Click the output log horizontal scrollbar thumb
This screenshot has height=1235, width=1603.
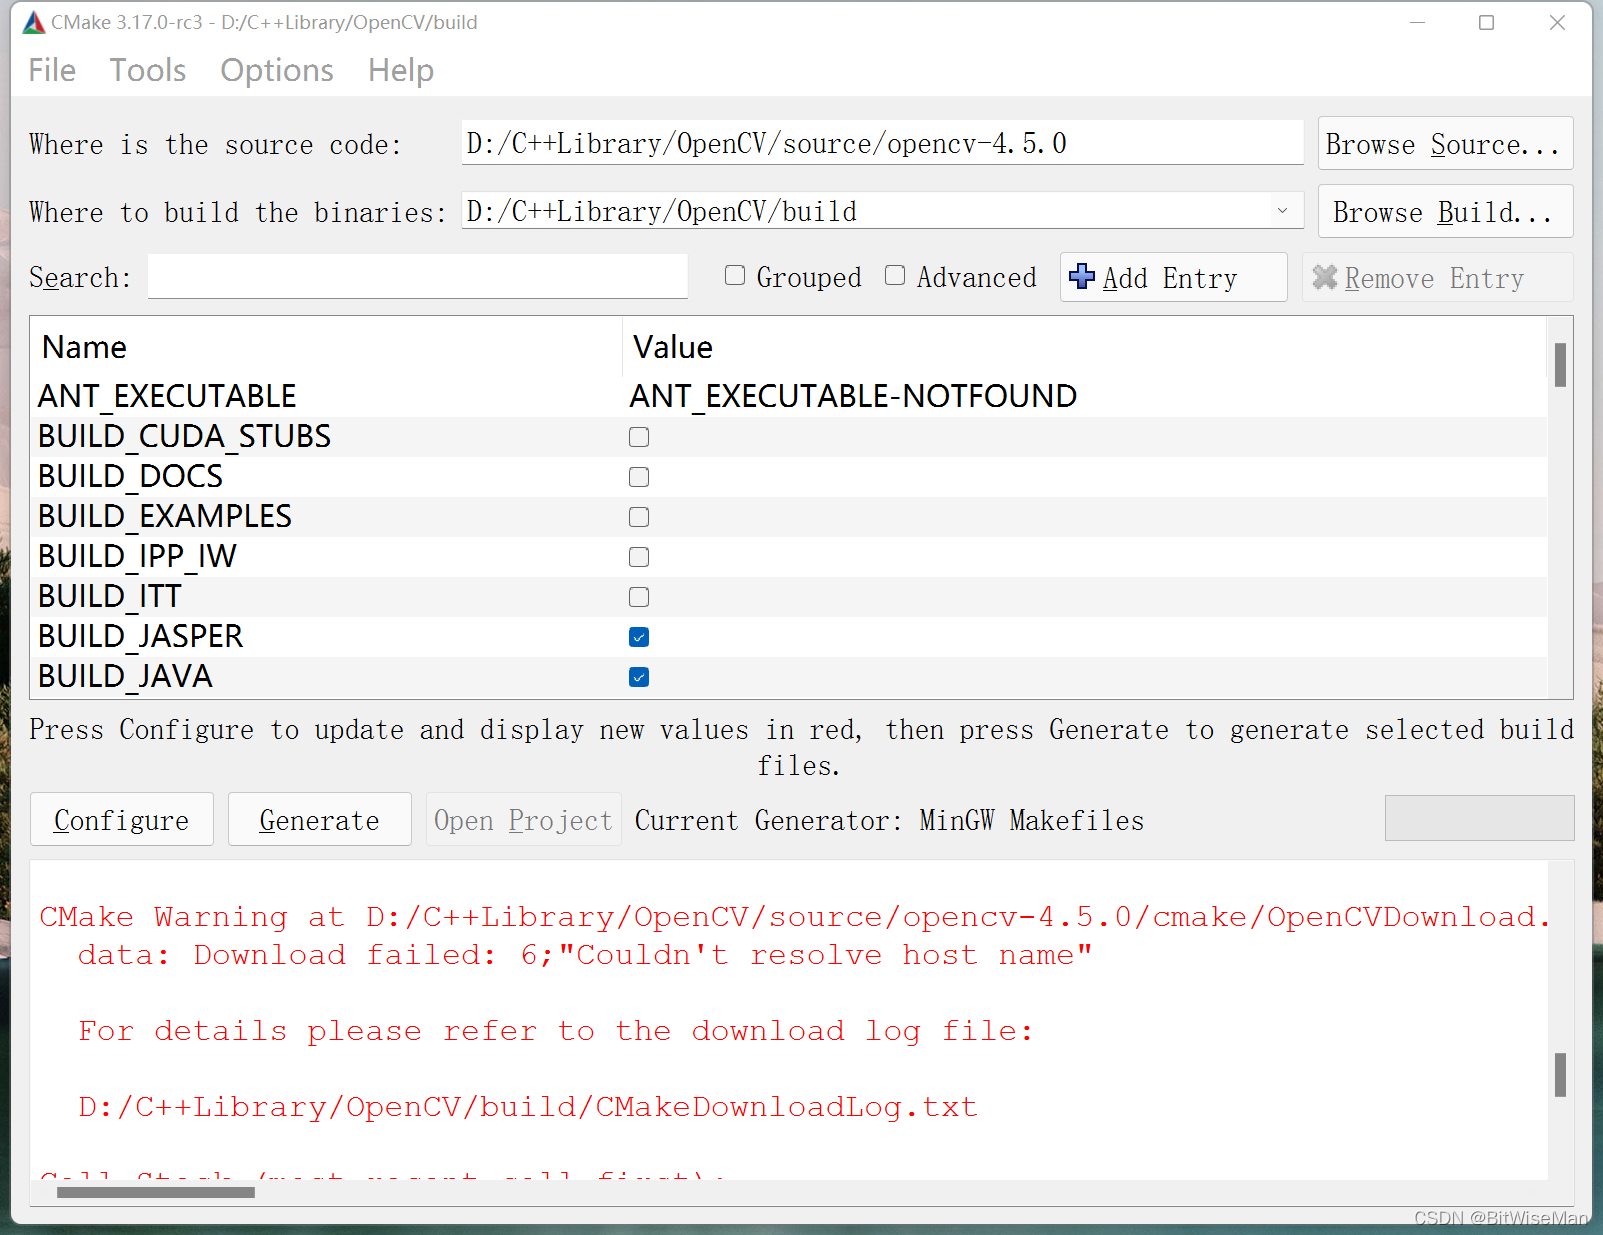156,1192
